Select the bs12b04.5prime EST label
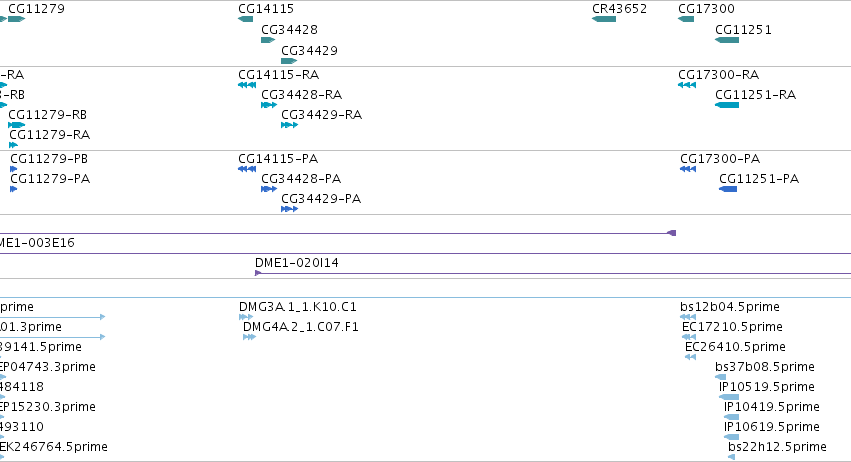This screenshot has width=851, height=462. 729,307
